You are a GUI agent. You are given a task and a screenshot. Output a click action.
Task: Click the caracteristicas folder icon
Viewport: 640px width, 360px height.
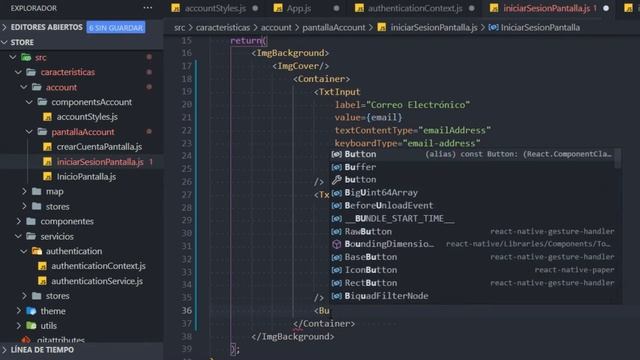(x=31, y=72)
